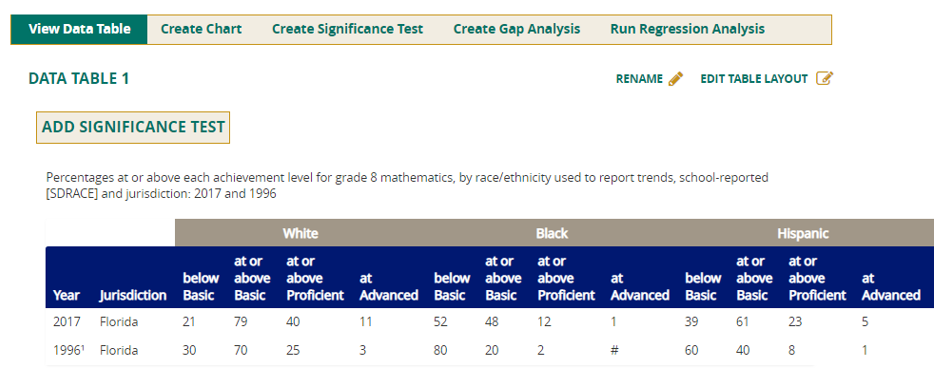The height and width of the screenshot is (368, 945).
Task: Click the 2017 year row cell
Action: click(x=65, y=322)
